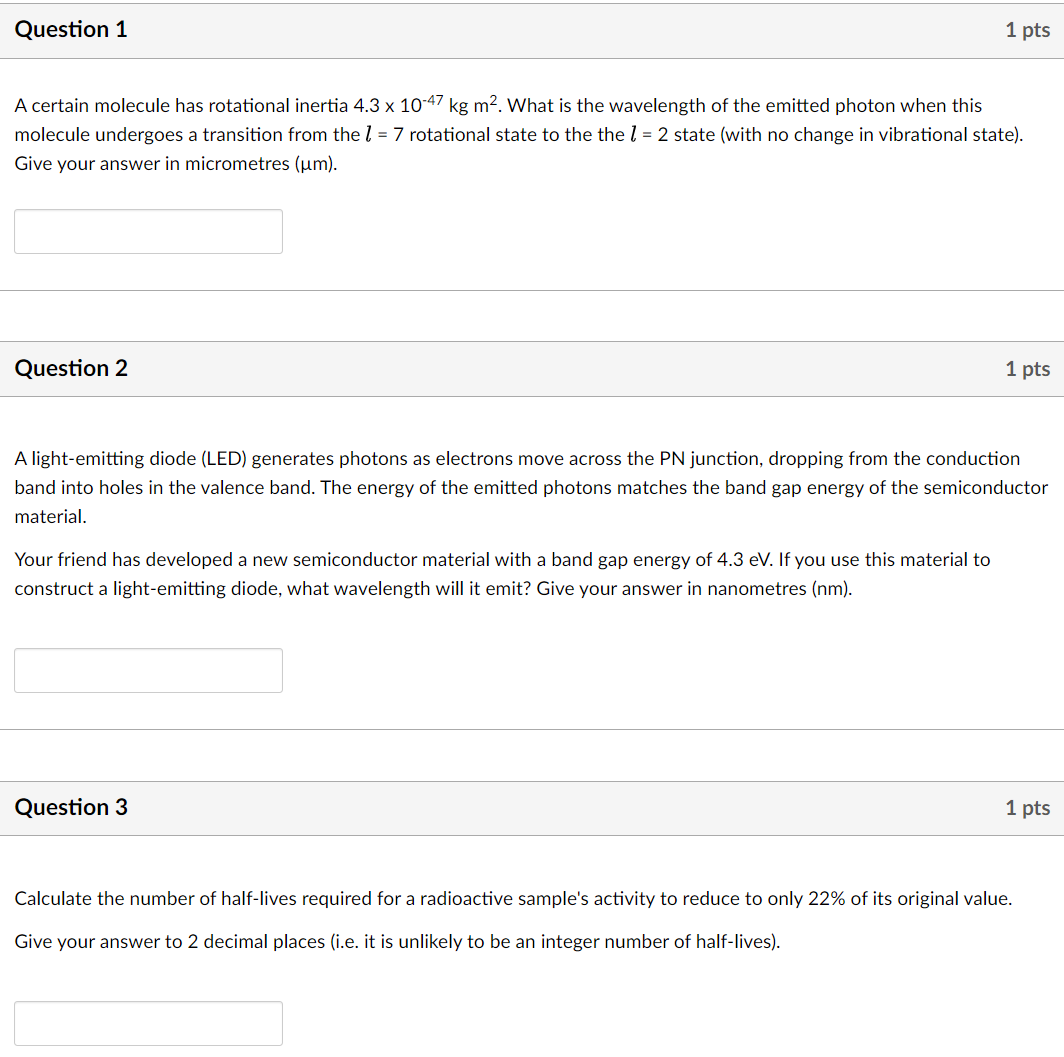The height and width of the screenshot is (1057, 1064).
Task: Click the 1 pts label beside Question 1
Action: 1027,30
